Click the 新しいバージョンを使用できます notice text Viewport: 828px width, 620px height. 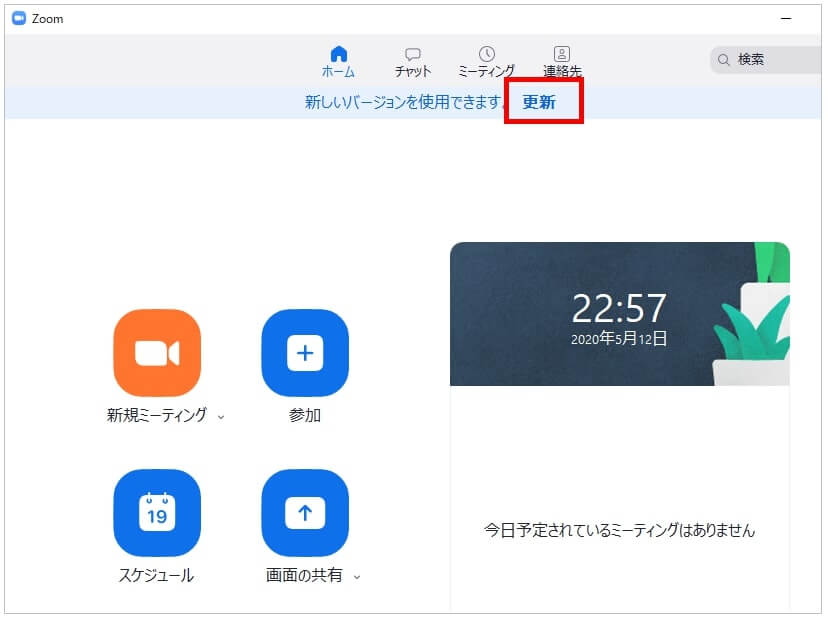[404, 101]
